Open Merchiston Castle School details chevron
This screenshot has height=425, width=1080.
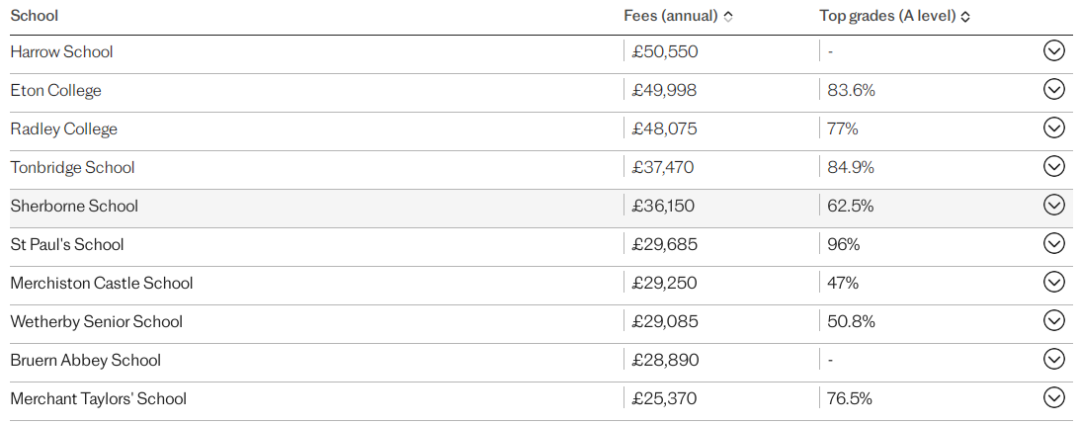(x=1054, y=282)
